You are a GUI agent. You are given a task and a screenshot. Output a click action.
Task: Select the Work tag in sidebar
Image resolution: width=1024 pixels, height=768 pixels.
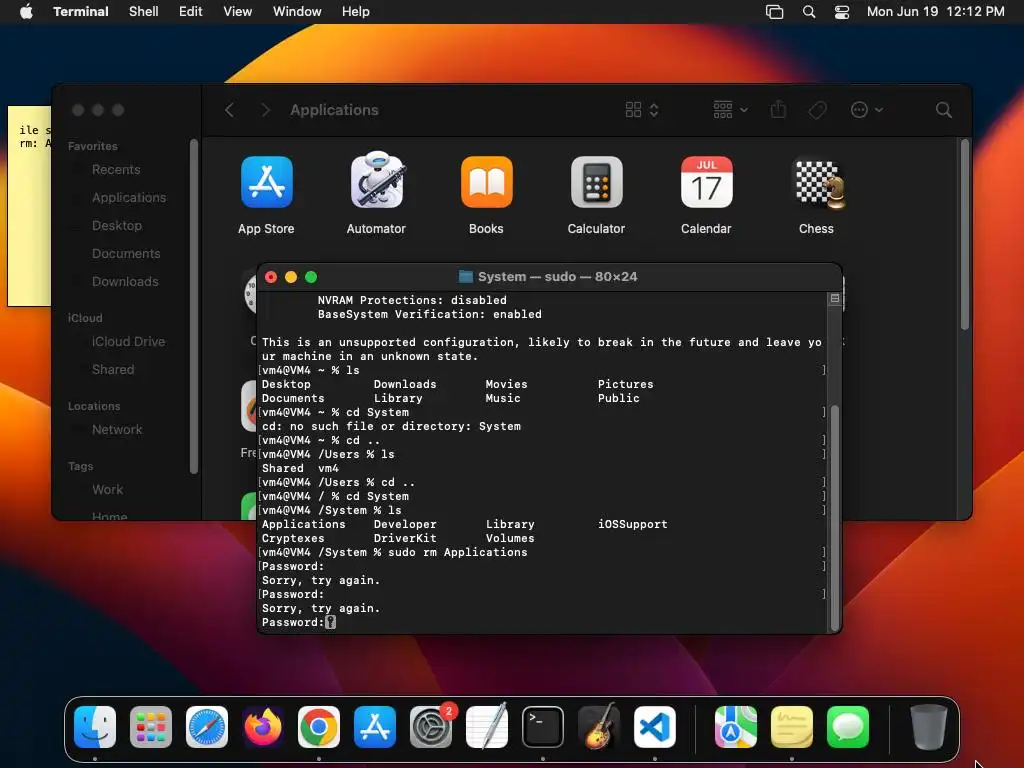(108, 490)
